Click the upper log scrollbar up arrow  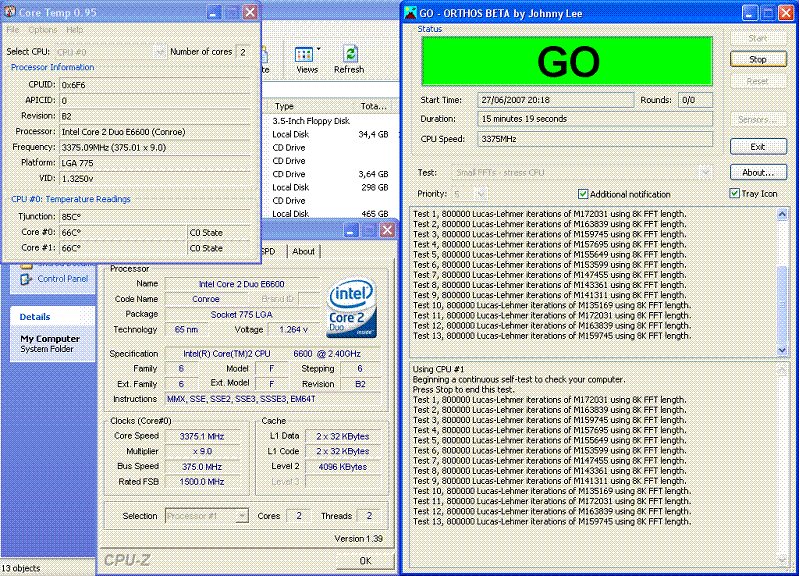[x=782, y=214]
